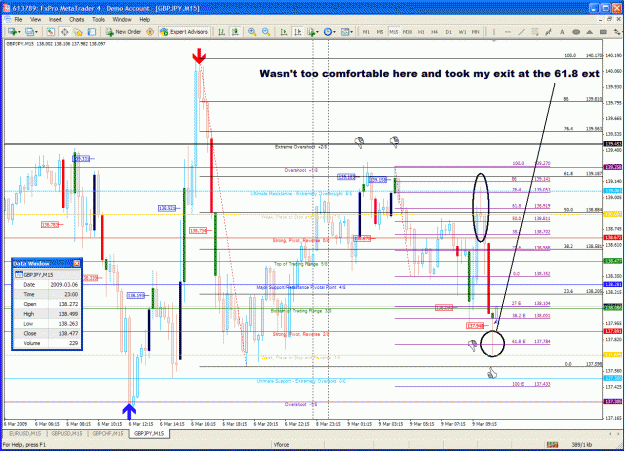Open the Tools menu
This screenshot has width=625, height=451.
tap(98, 19)
